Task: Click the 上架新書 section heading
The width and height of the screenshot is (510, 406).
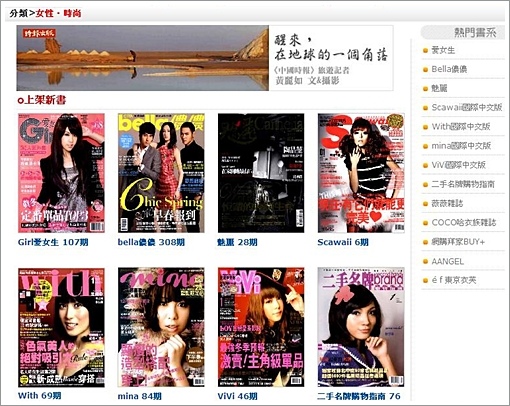Action: [42, 100]
